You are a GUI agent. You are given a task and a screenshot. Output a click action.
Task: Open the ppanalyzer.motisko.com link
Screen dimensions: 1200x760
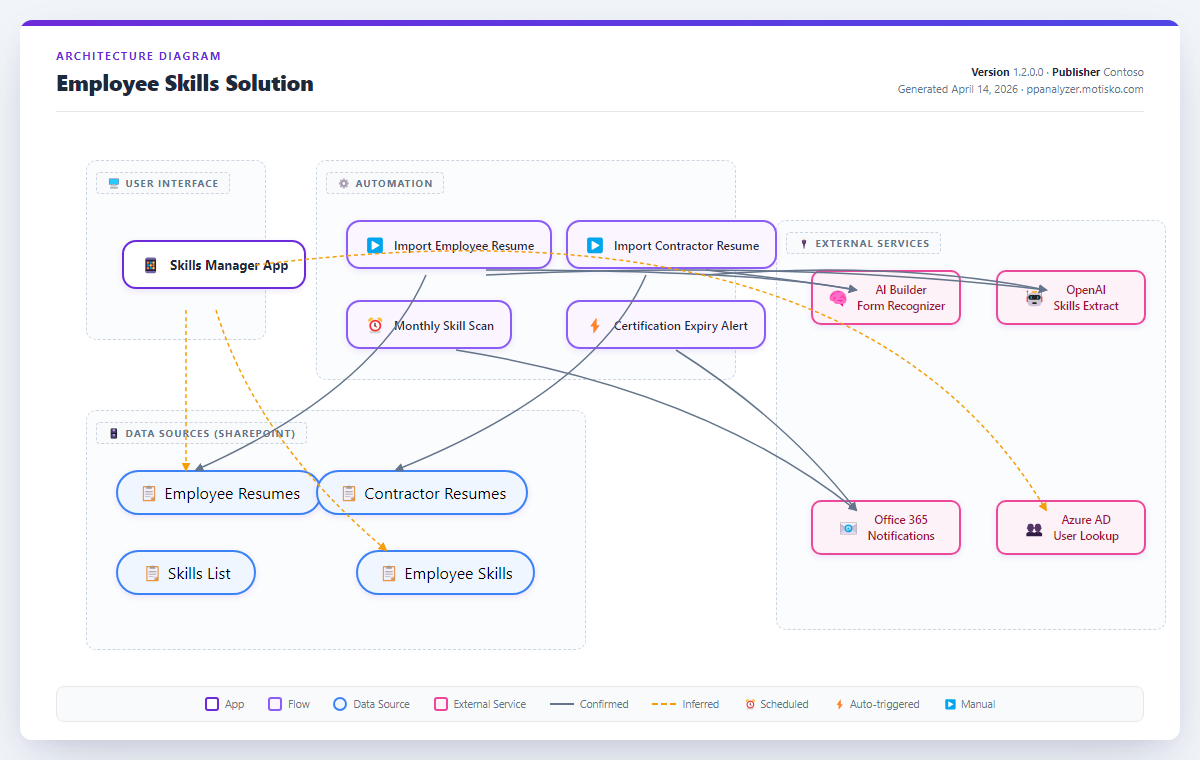click(1085, 89)
